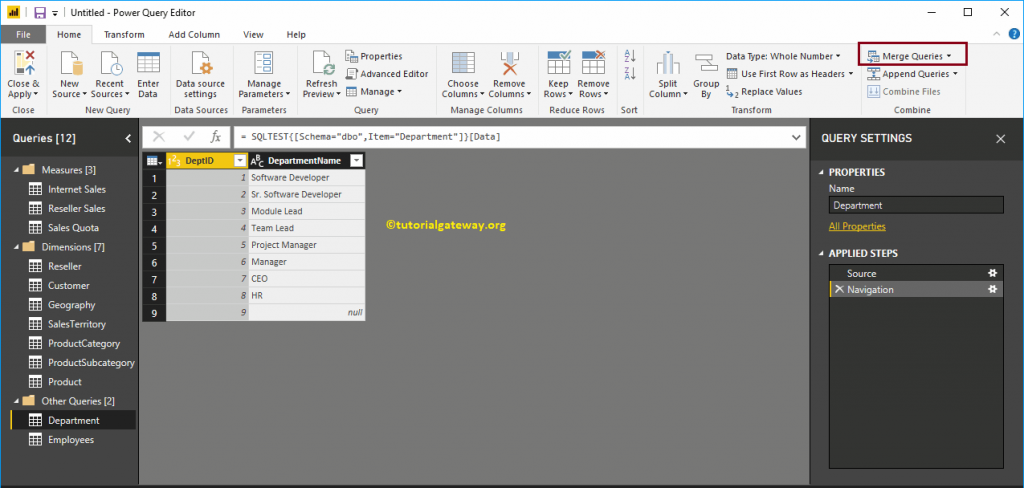Click the Remove Columns icon
Screen dimensions: 1024x488
509,63
